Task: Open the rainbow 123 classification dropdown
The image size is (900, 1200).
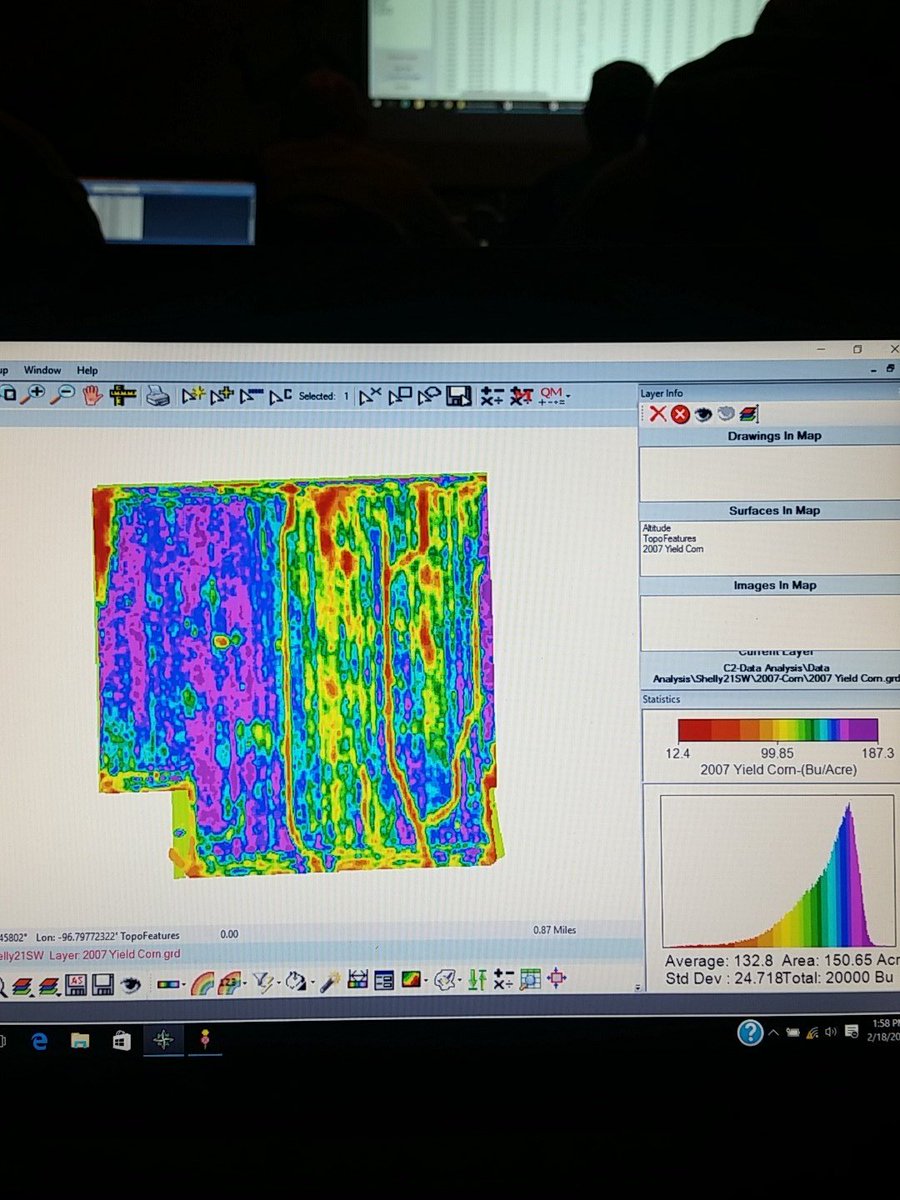Action: [232, 984]
